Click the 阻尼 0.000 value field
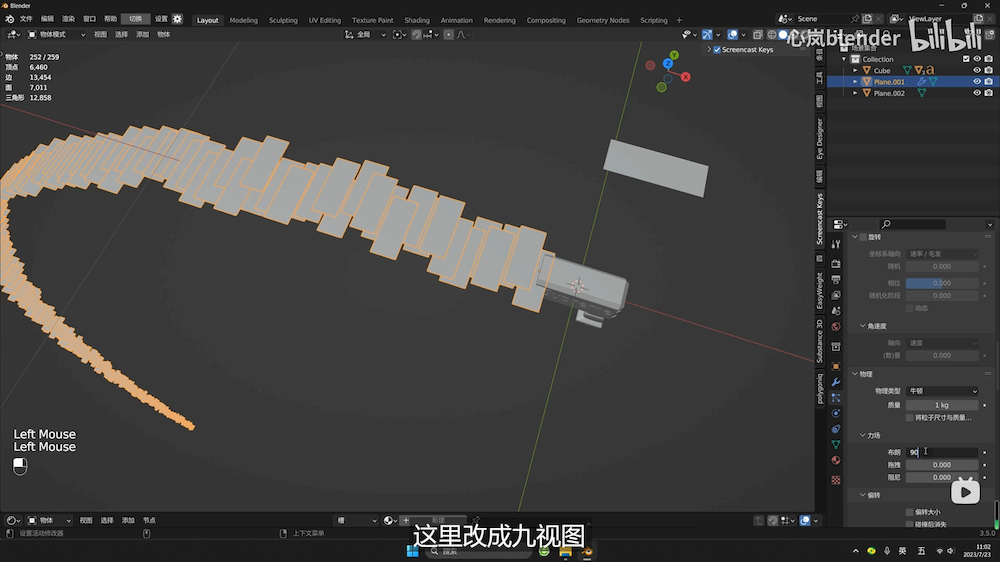The width and height of the screenshot is (1000, 562). pos(942,477)
